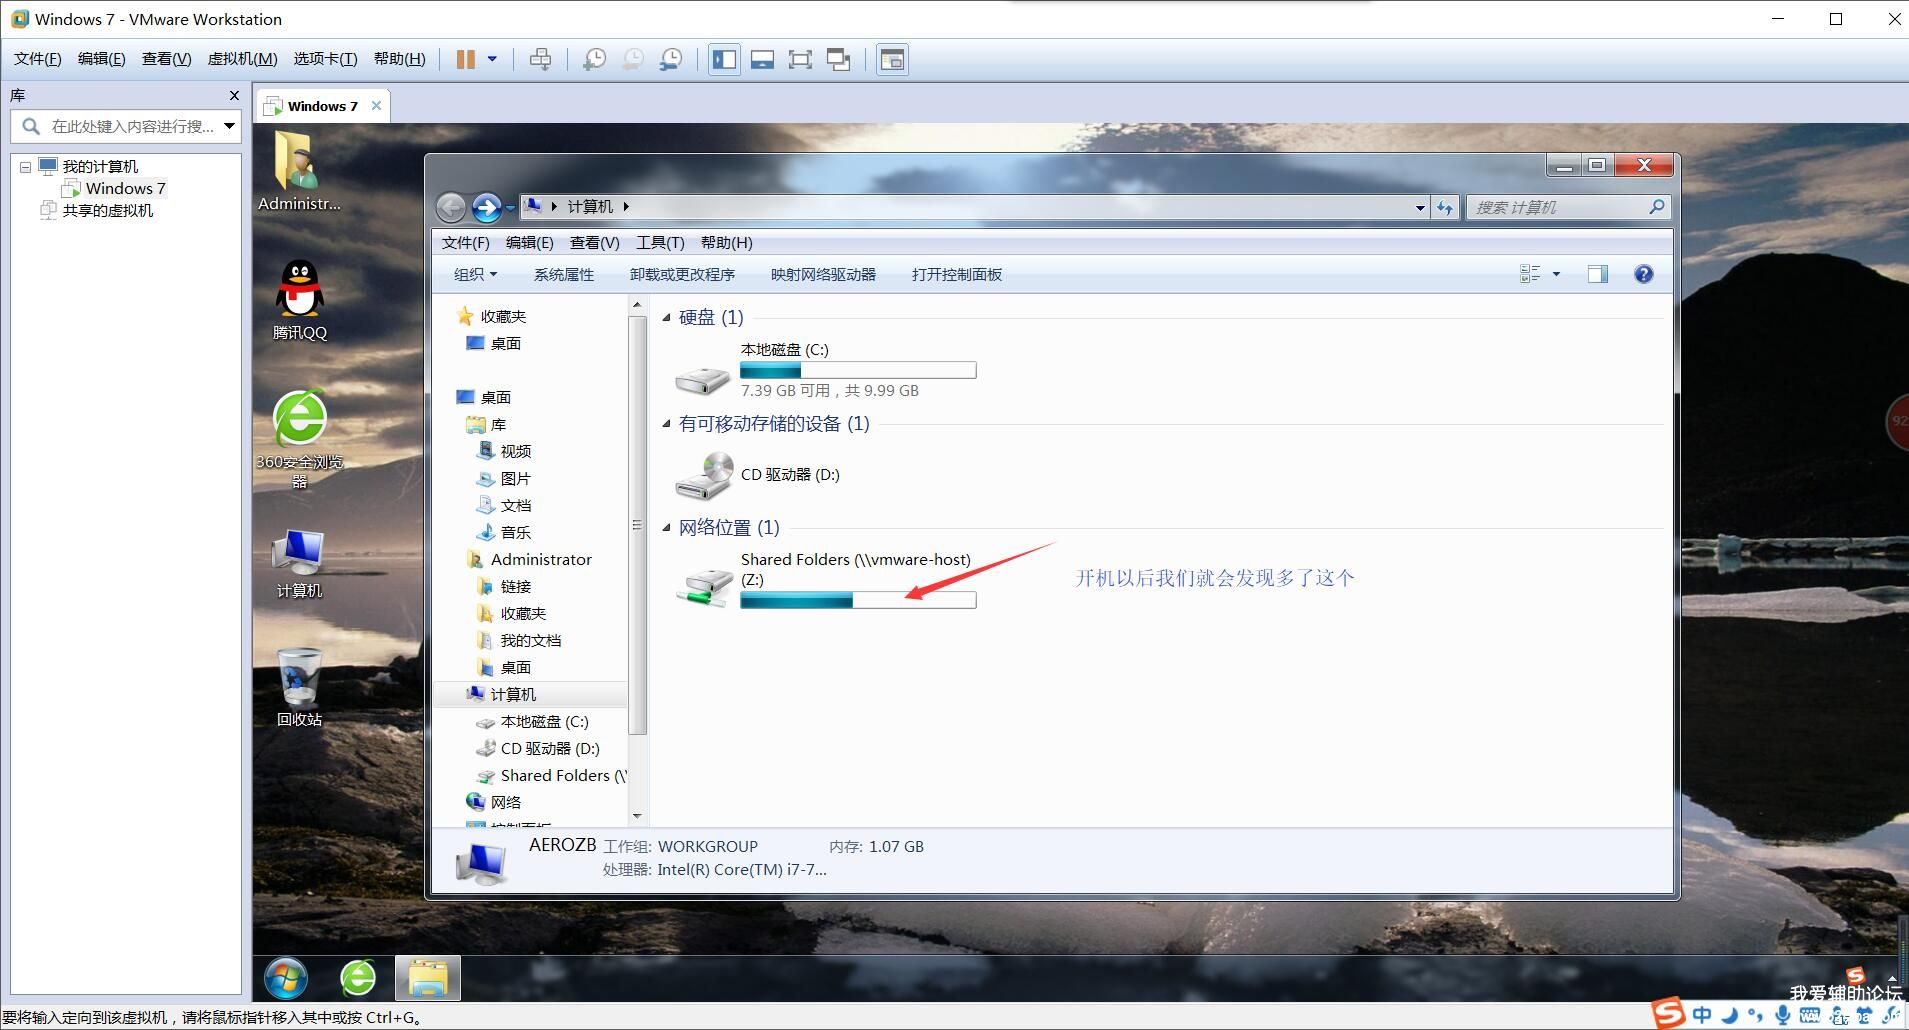Open the Windows Start button
This screenshot has height=1030, width=1909.
coord(286,978)
